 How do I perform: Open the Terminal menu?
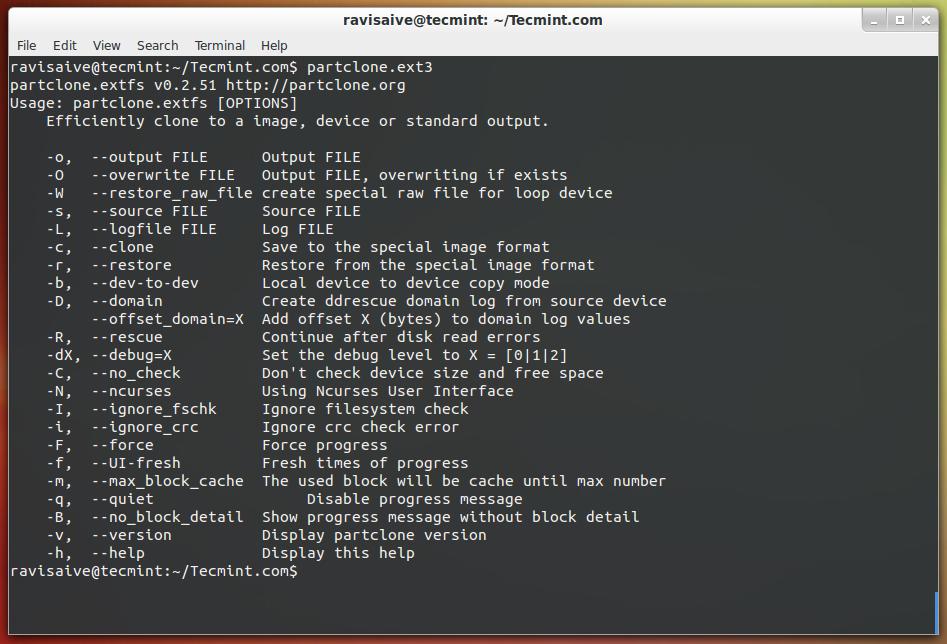coord(220,45)
